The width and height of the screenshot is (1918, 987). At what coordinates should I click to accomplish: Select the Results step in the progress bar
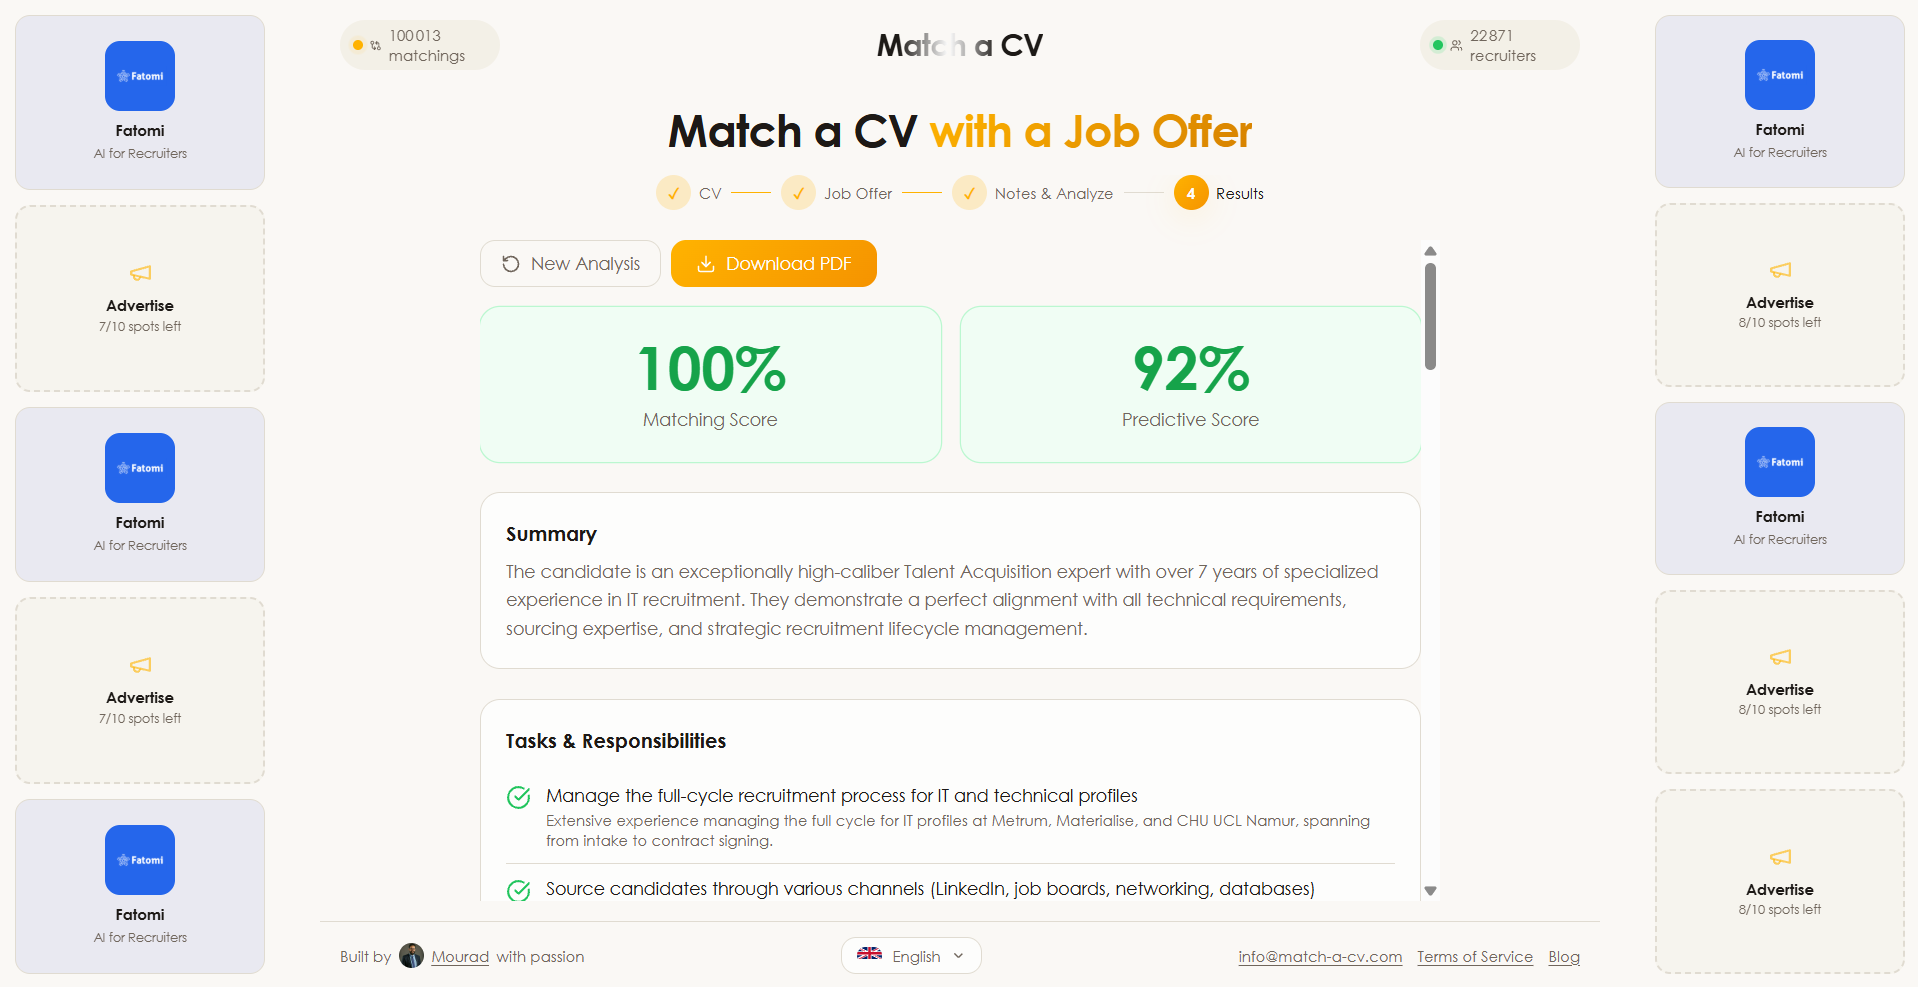[x=1190, y=193]
